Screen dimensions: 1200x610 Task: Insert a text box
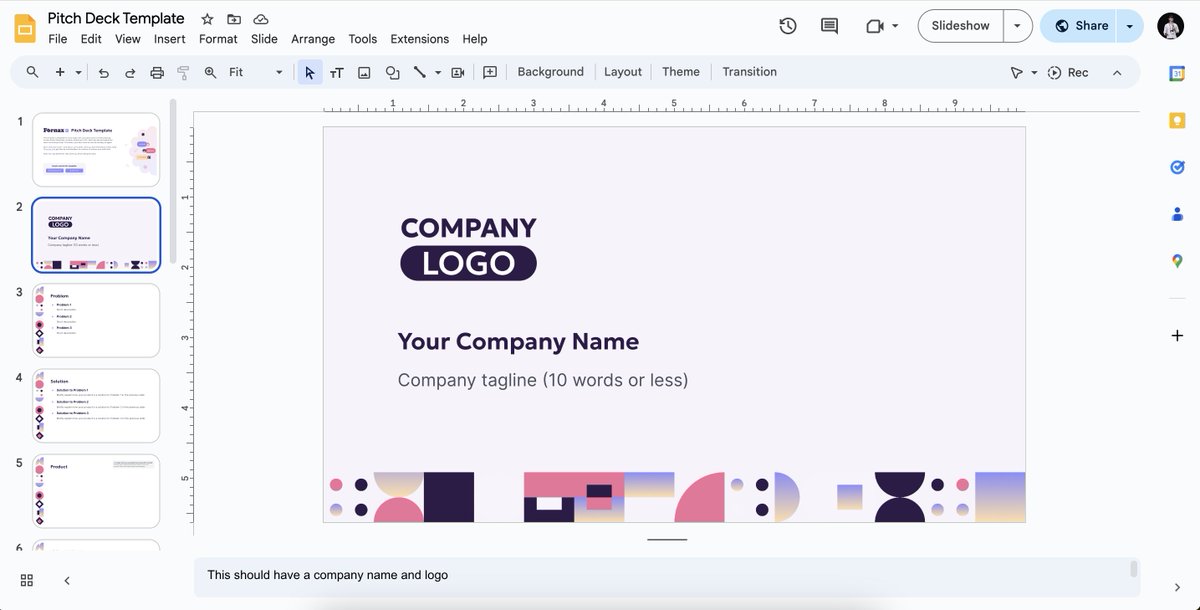tap(337, 71)
